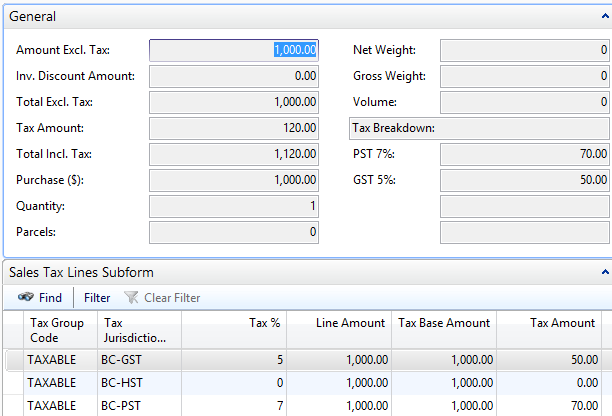This screenshot has height=416, width=612.
Task: Click the General section header title
Action: click(32, 16)
